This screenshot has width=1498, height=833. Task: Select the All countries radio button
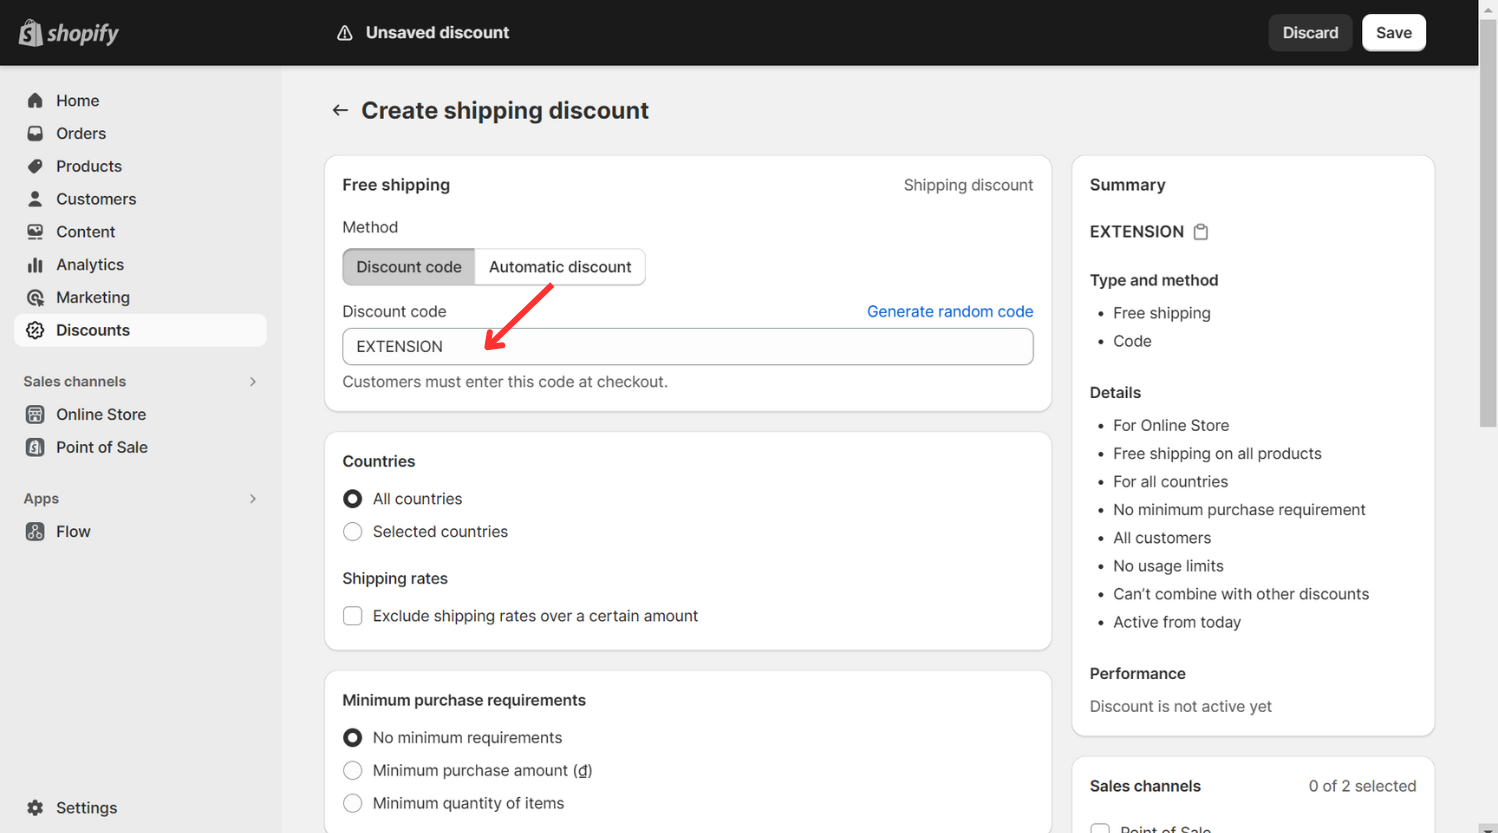[x=352, y=499]
